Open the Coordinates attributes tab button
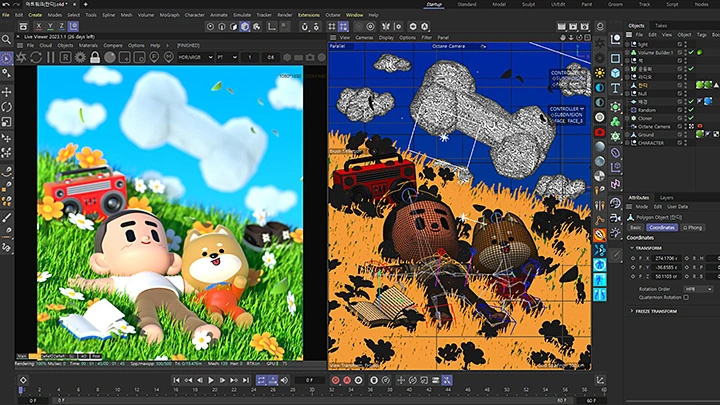Image resolution: width=720 pixels, height=405 pixels. (662, 228)
